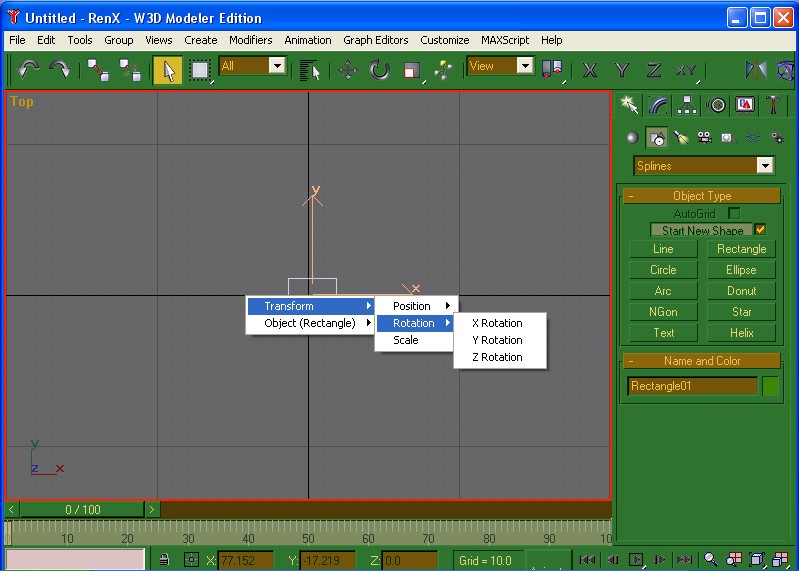Image resolution: width=799 pixels, height=571 pixels.
Task: Click the Helix shape button
Action: coord(741,333)
